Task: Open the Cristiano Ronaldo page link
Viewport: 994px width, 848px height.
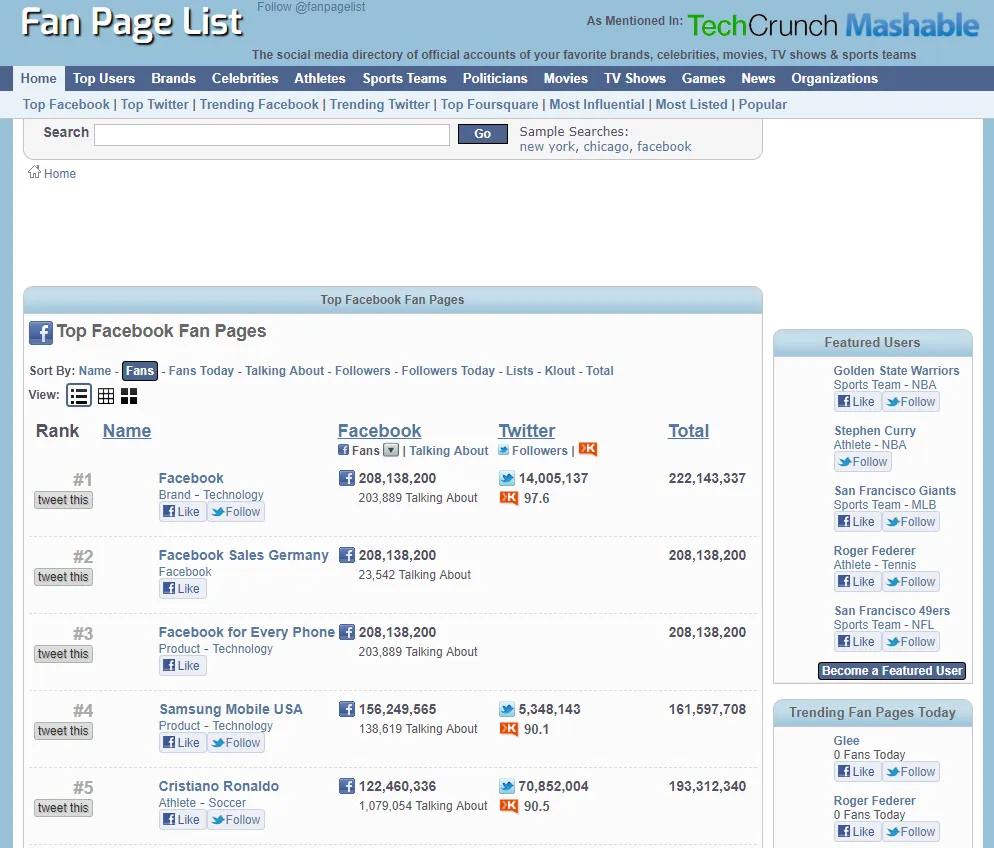Action: point(219,787)
